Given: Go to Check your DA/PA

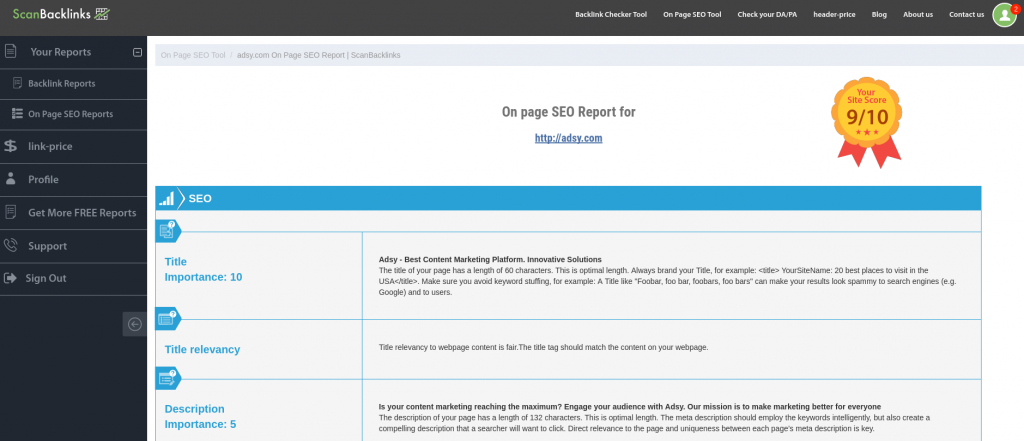Looking at the screenshot, I should [767, 14].
